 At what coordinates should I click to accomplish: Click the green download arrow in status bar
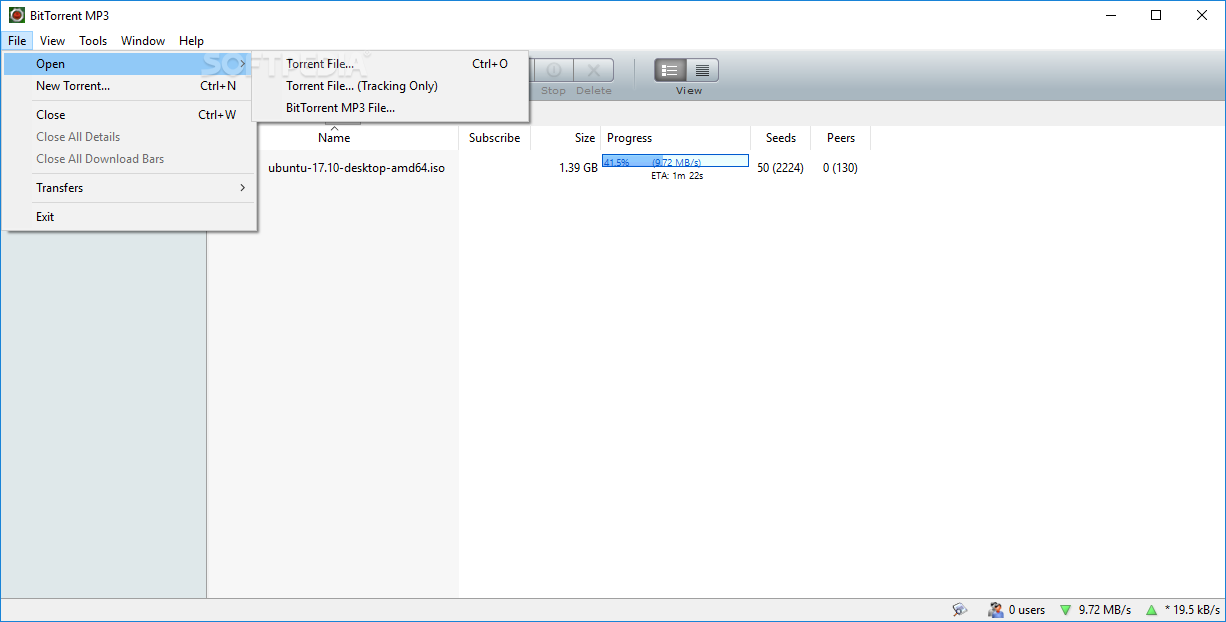click(1066, 610)
